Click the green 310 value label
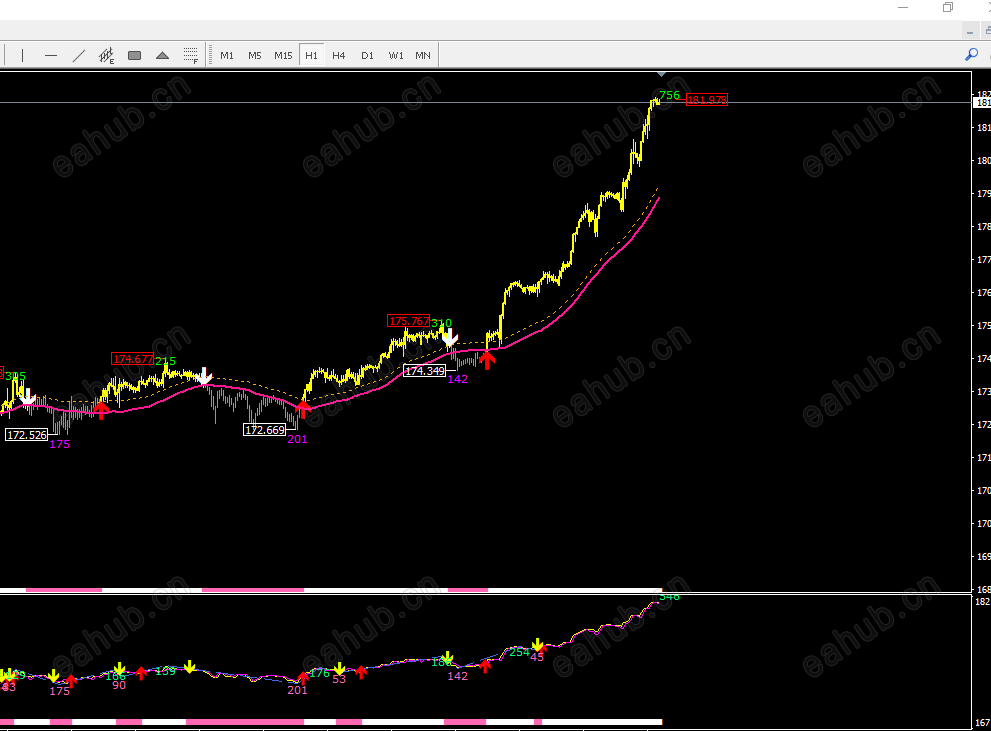991x731 pixels. click(x=442, y=323)
